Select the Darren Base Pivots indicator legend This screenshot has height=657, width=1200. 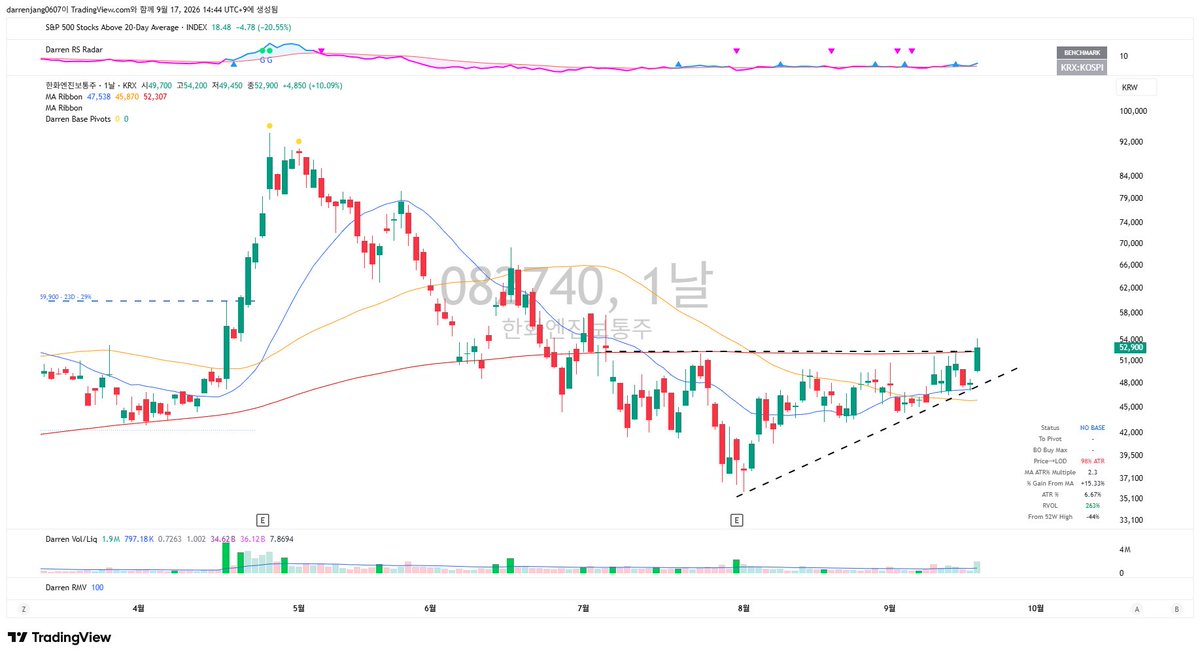[79, 118]
